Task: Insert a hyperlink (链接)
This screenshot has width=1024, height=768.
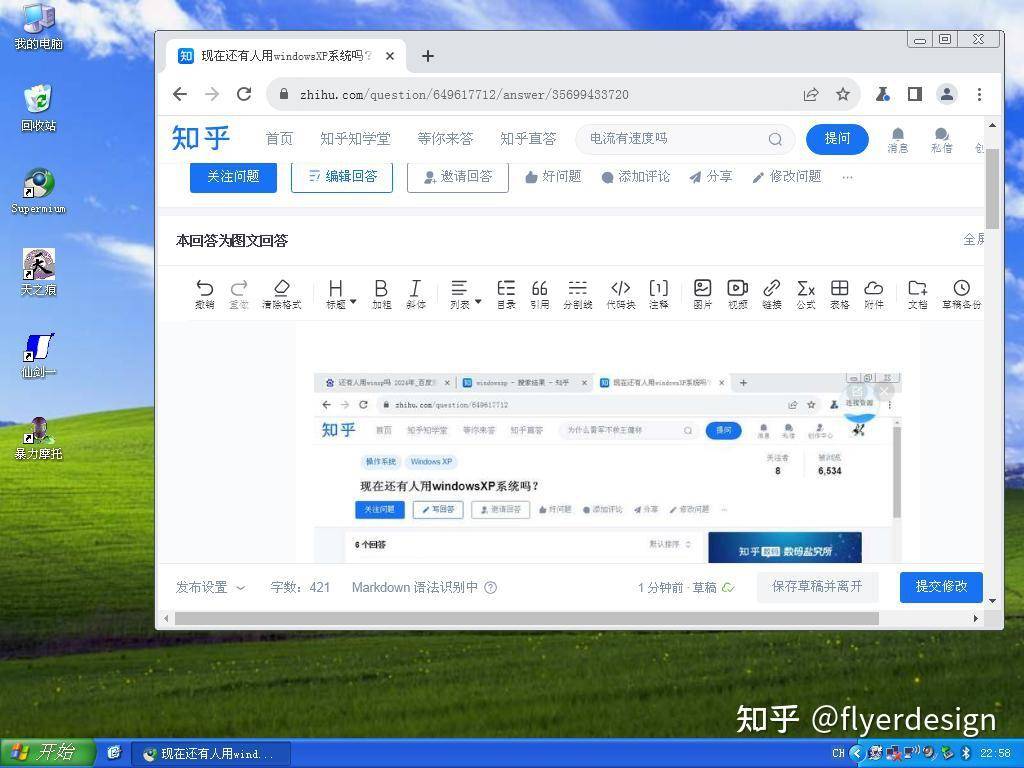Action: [x=772, y=294]
